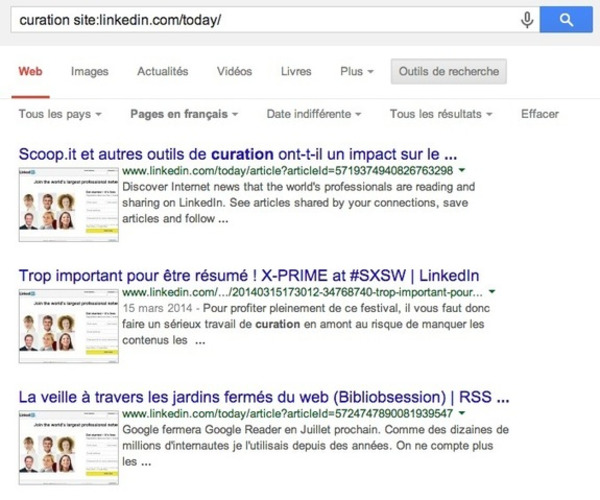Toggle the Outils de recherche button
This screenshot has height=500, width=600.
pyautogui.click(x=448, y=72)
